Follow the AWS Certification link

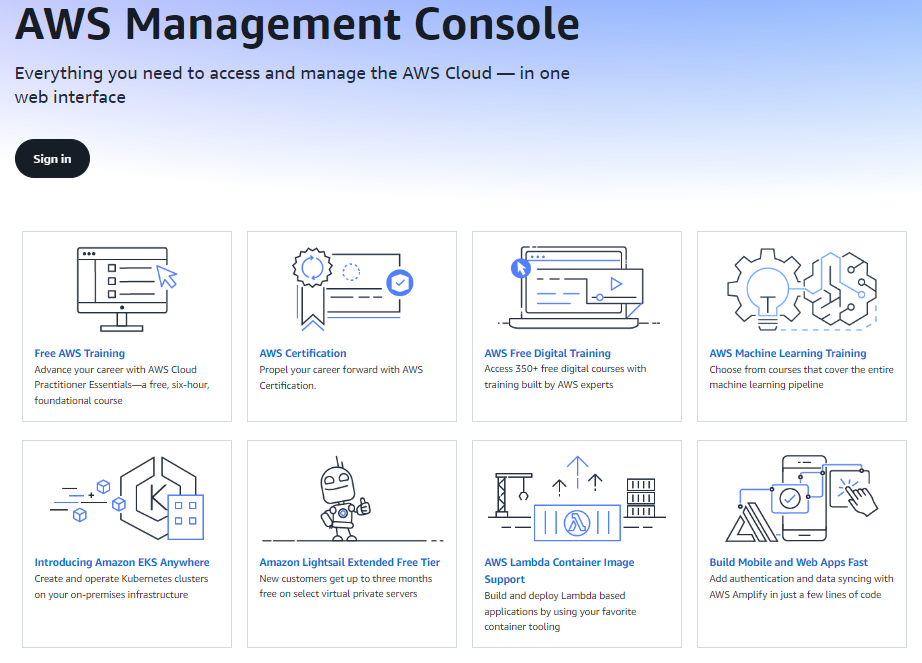click(302, 353)
